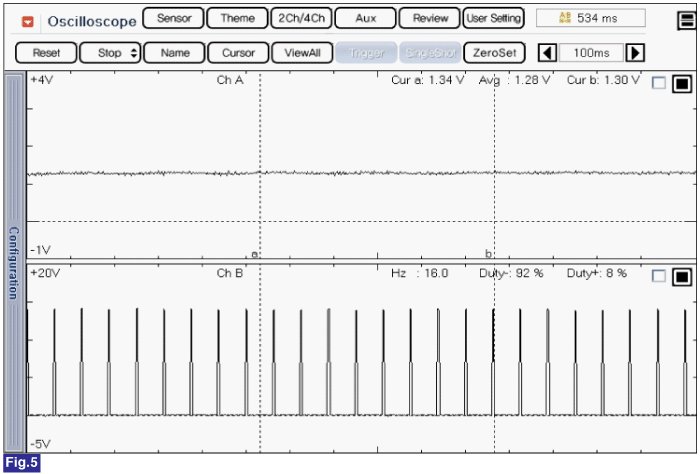Open the Sensor menu

[173, 19]
